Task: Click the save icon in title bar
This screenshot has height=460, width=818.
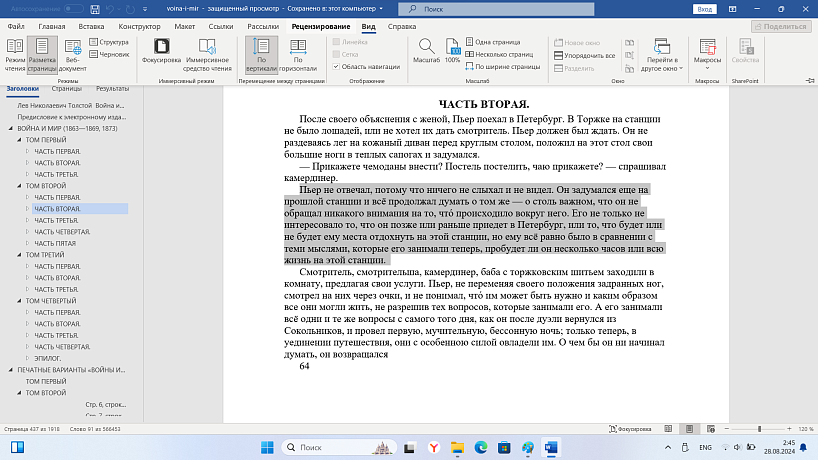Action: [x=94, y=9]
